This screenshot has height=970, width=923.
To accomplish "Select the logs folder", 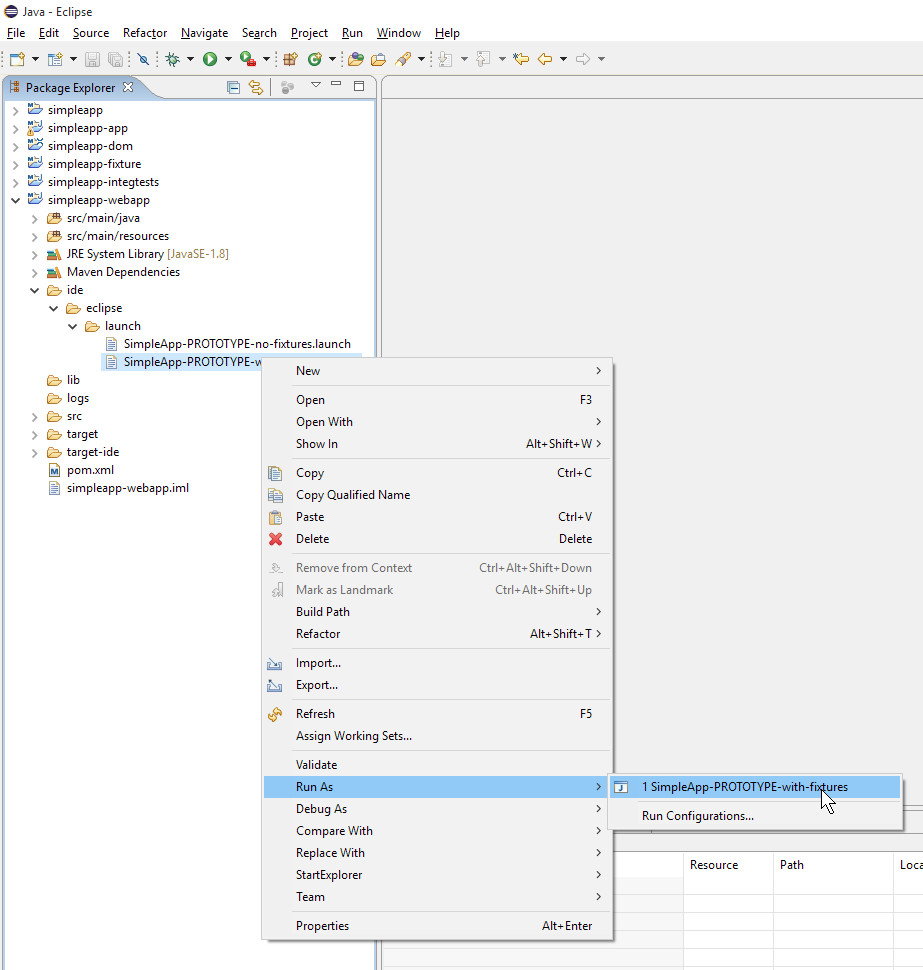I will point(78,398).
